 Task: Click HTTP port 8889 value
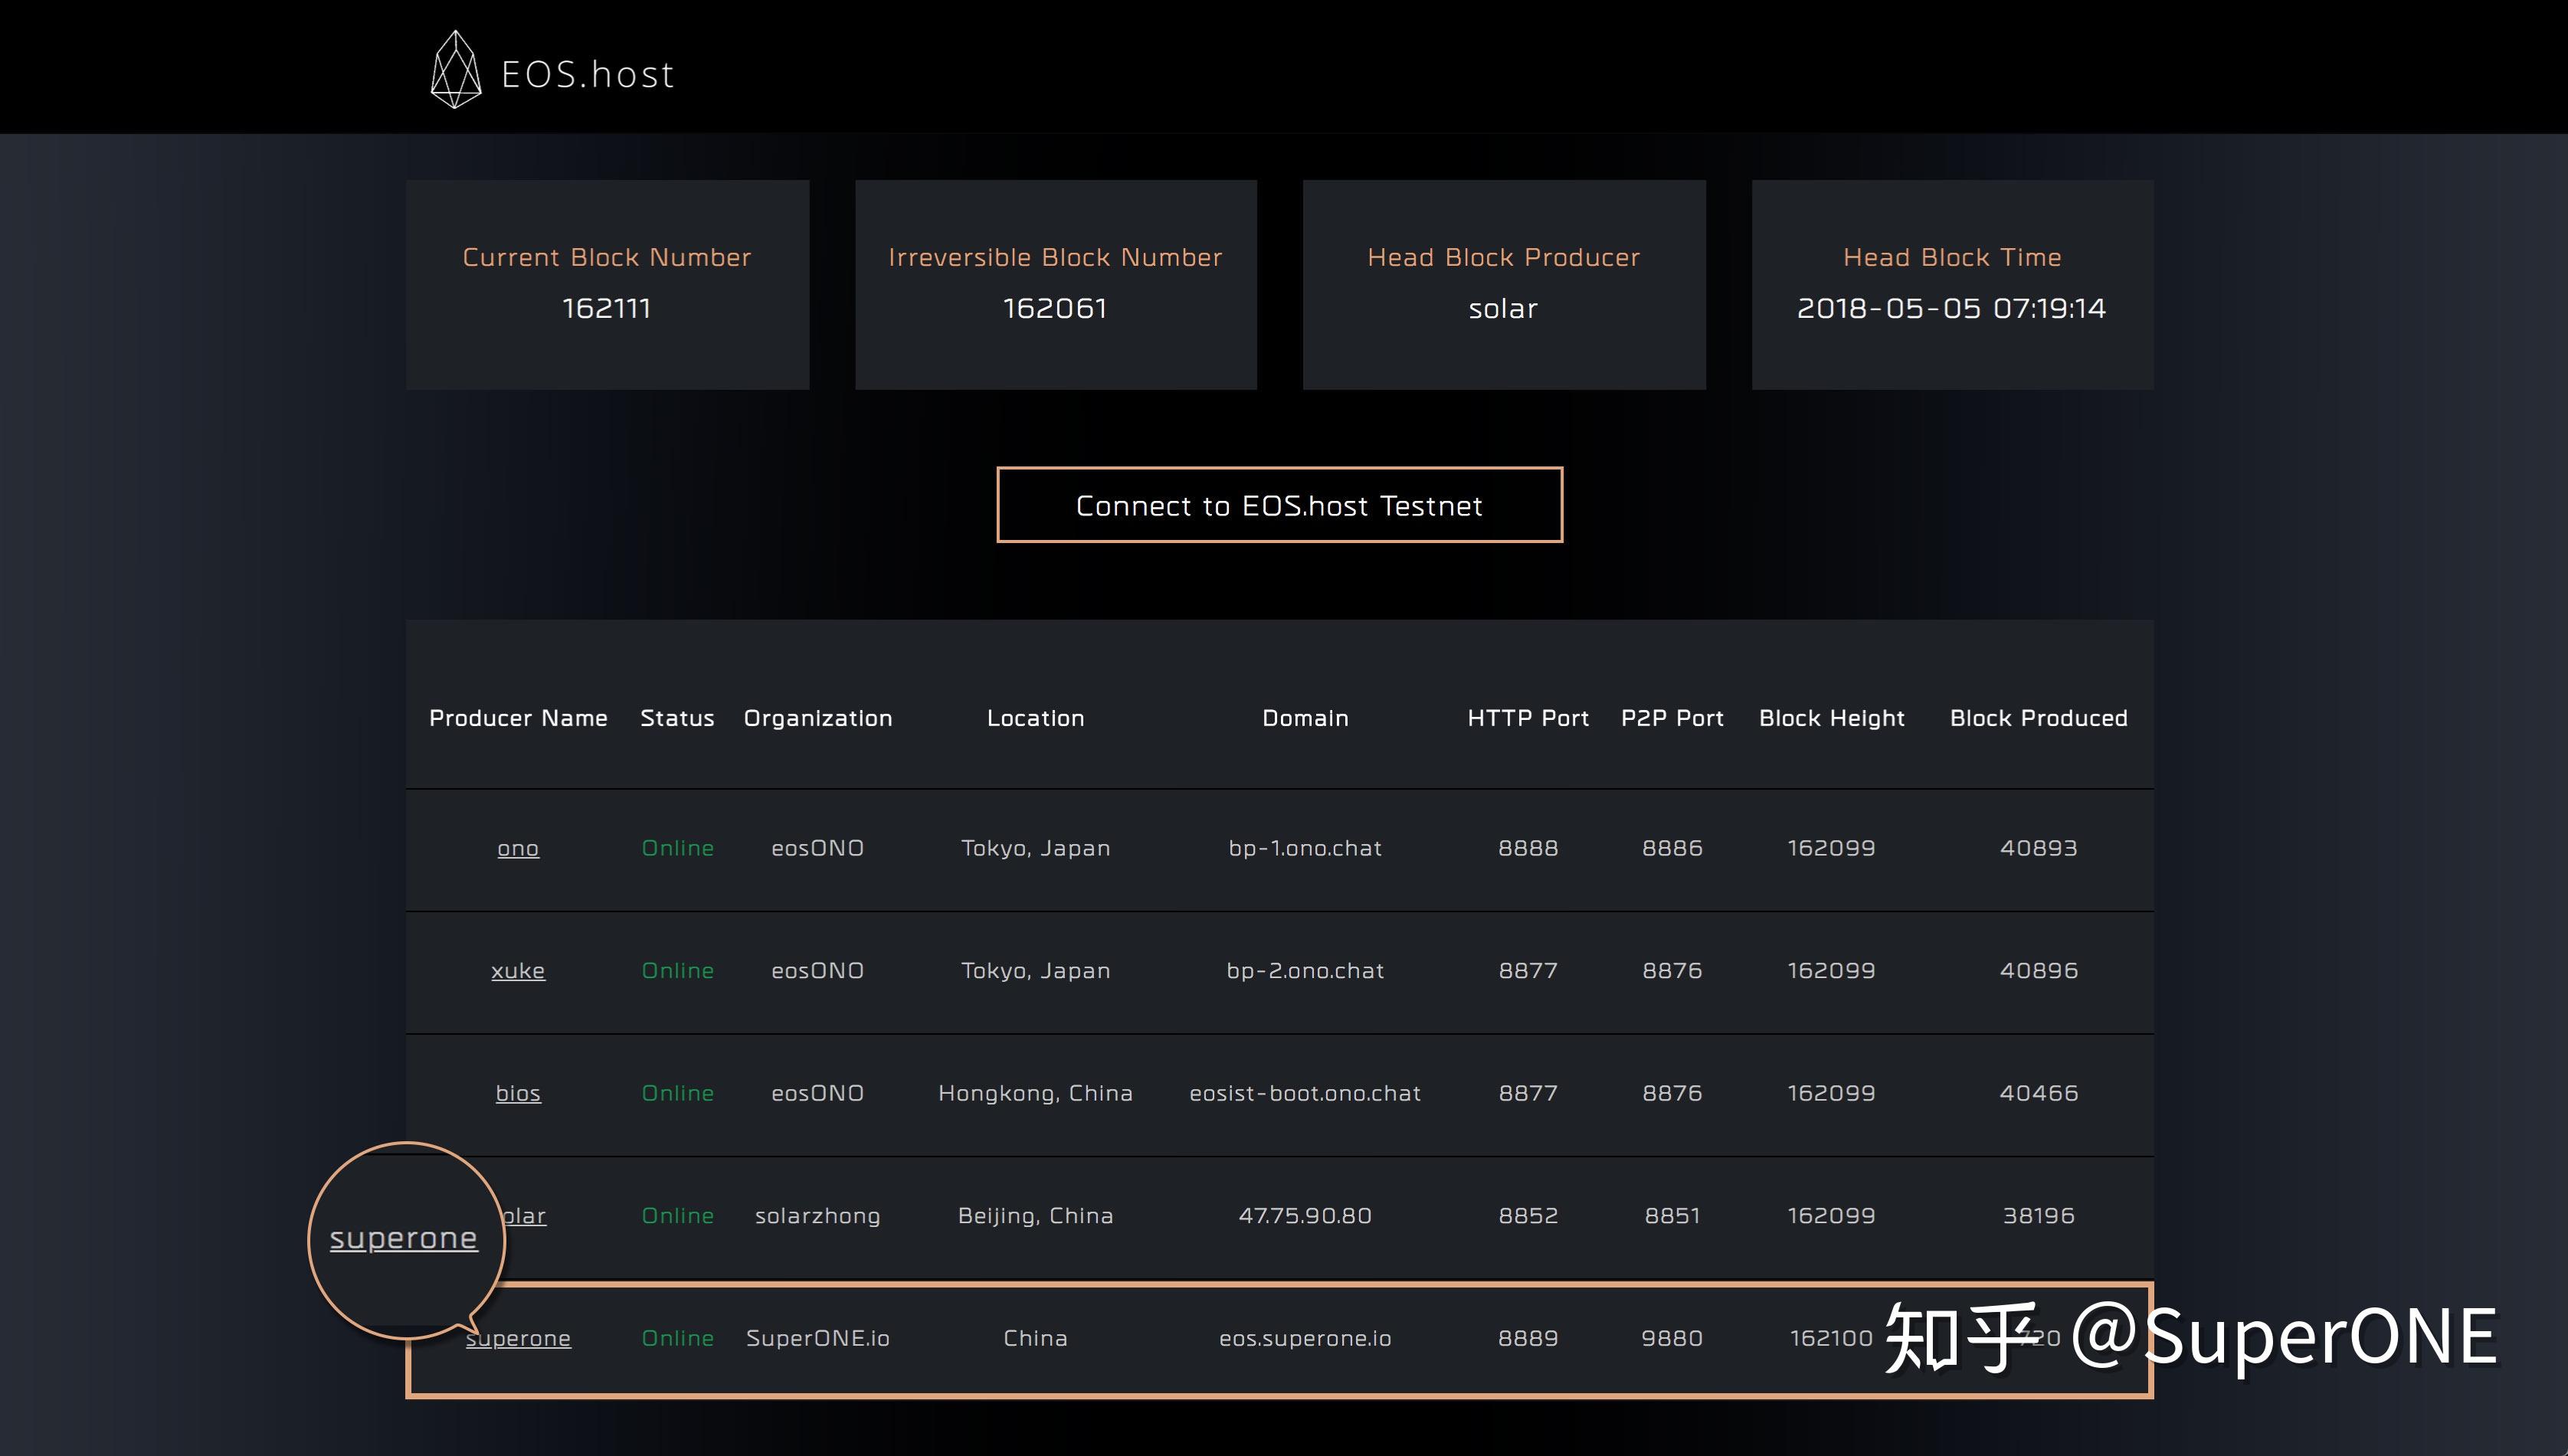coord(1528,1338)
